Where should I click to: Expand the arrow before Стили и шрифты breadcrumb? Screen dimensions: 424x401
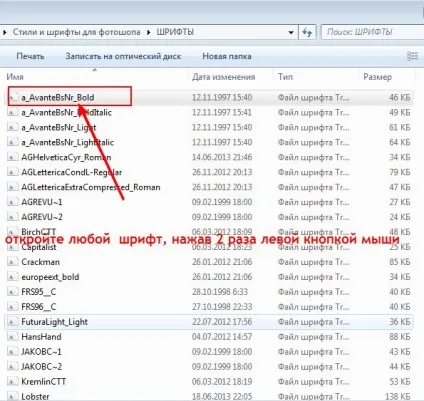pos(5,32)
